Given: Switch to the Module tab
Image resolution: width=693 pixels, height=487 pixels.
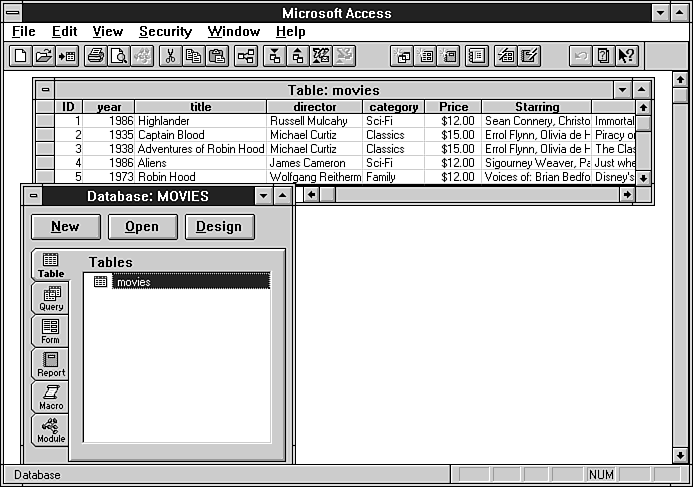Looking at the screenshot, I should point(51,431).
